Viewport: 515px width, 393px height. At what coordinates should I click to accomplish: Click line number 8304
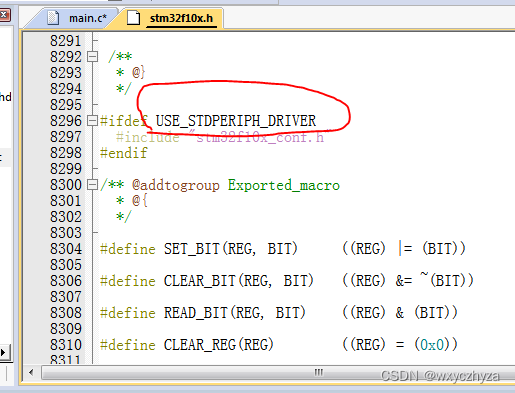66,249
